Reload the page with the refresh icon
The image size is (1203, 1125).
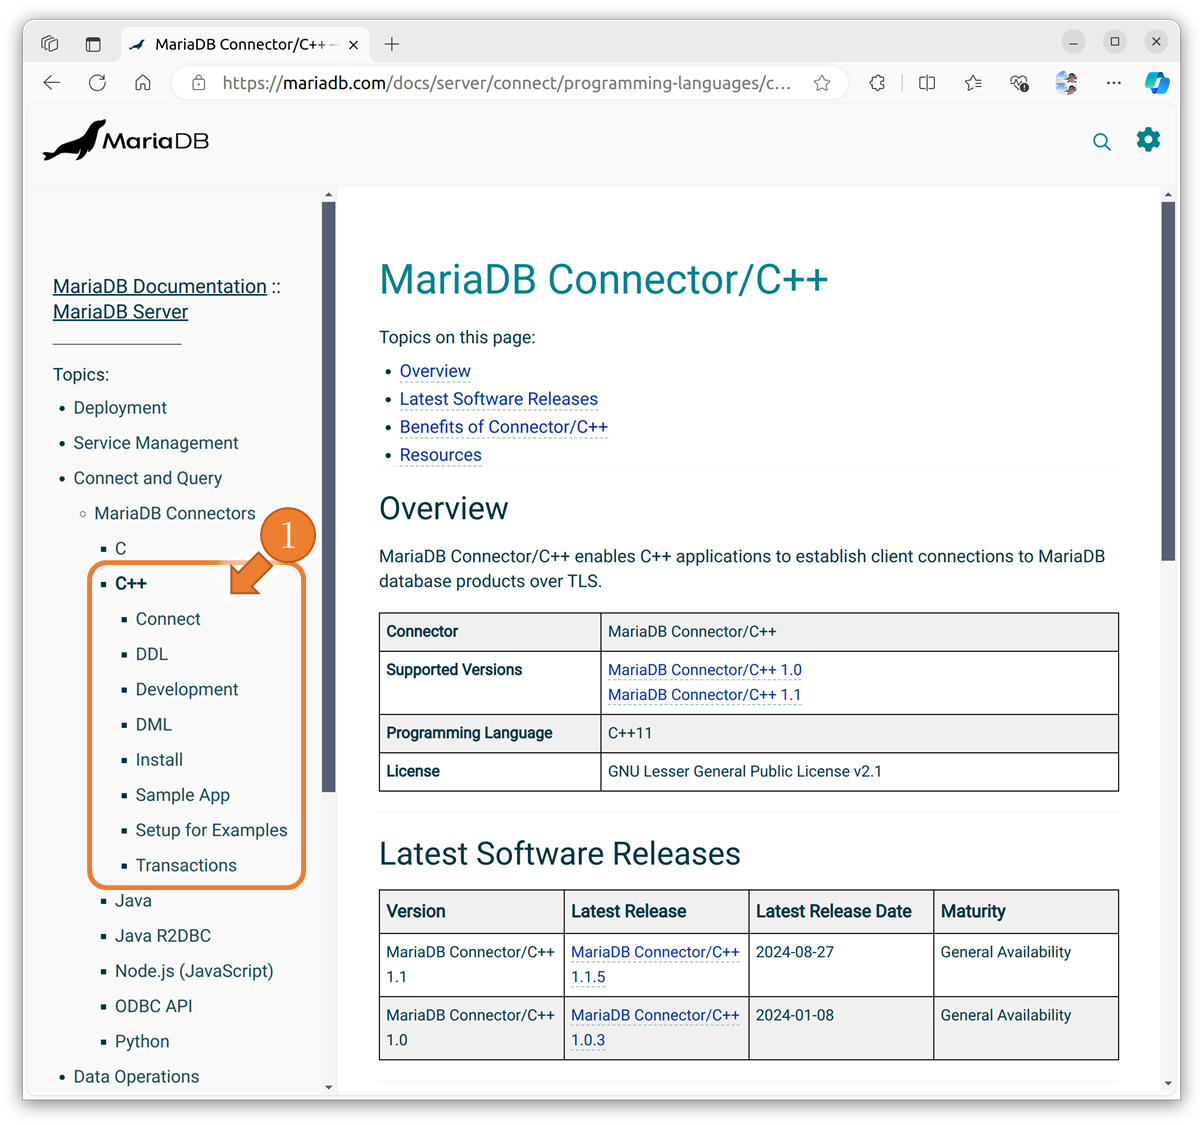point(97,83)
